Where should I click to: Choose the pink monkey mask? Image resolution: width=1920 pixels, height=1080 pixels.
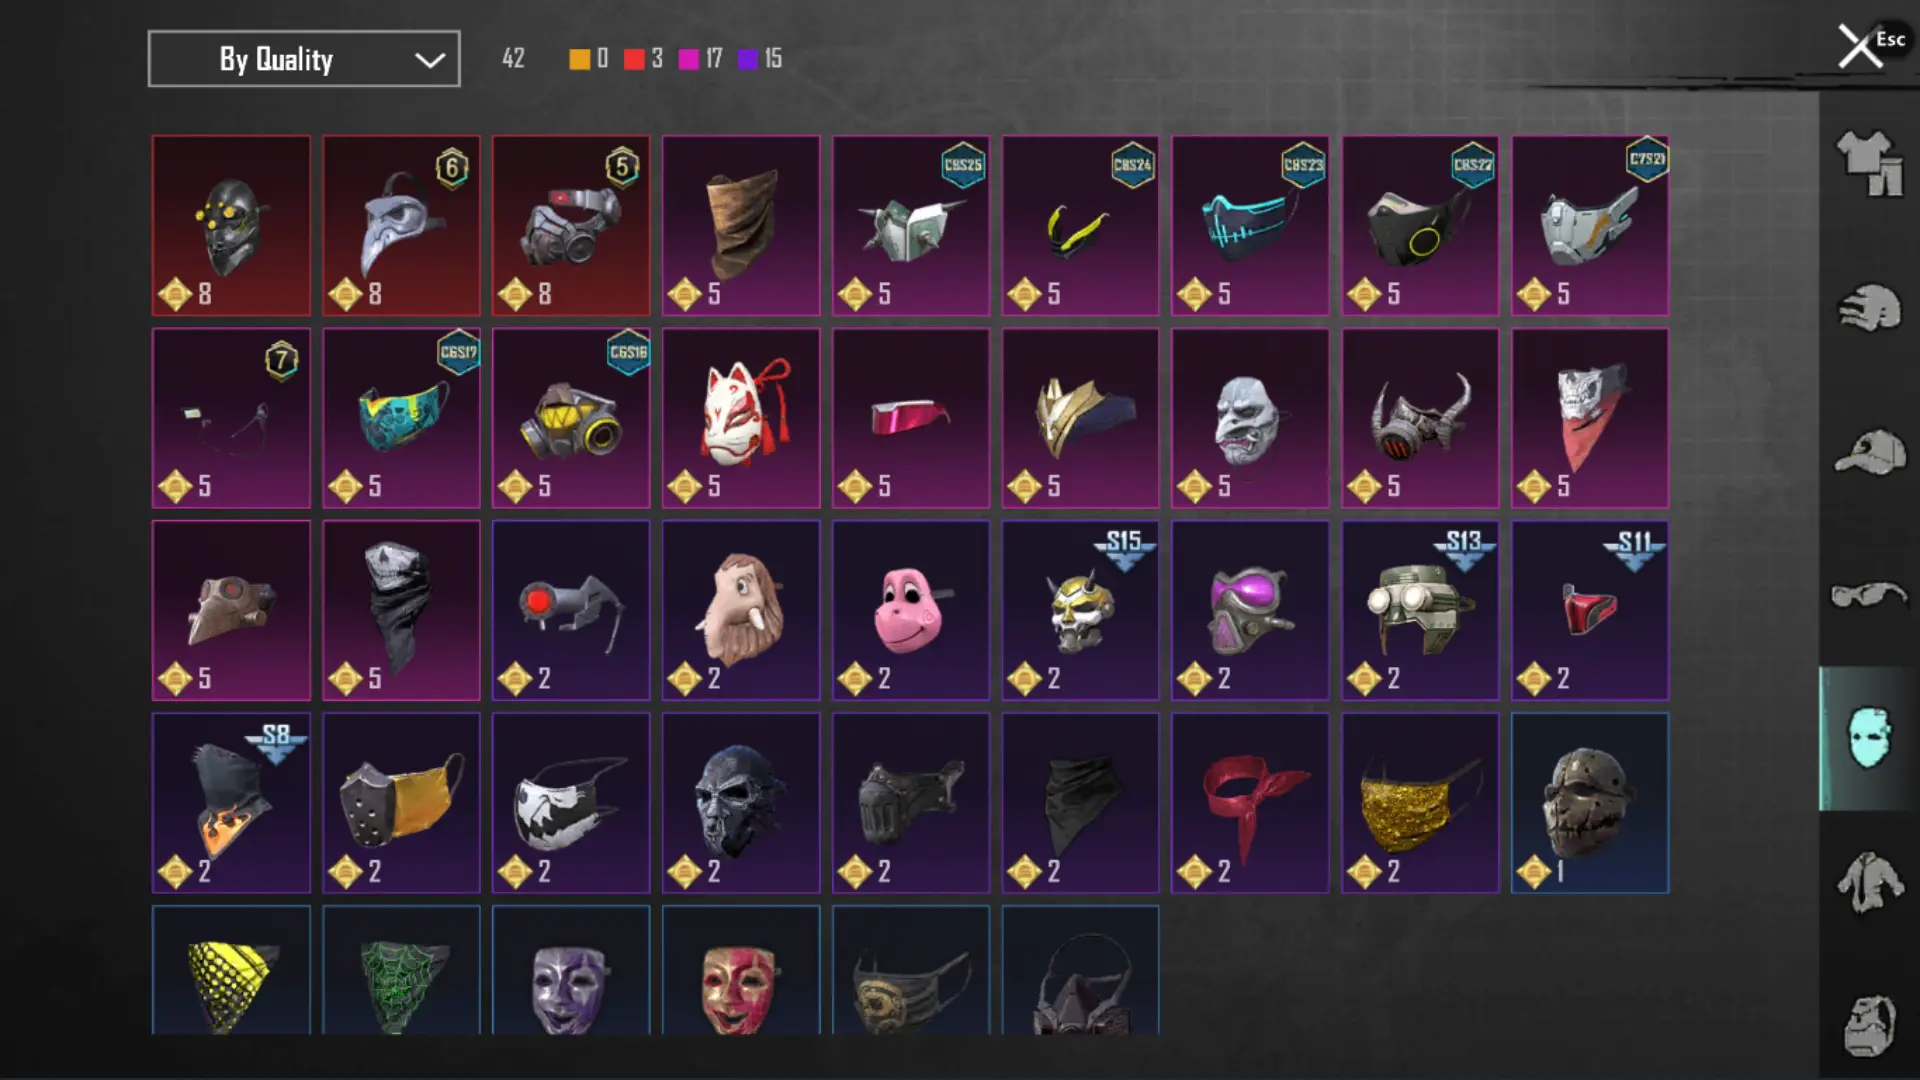(911, 610)
